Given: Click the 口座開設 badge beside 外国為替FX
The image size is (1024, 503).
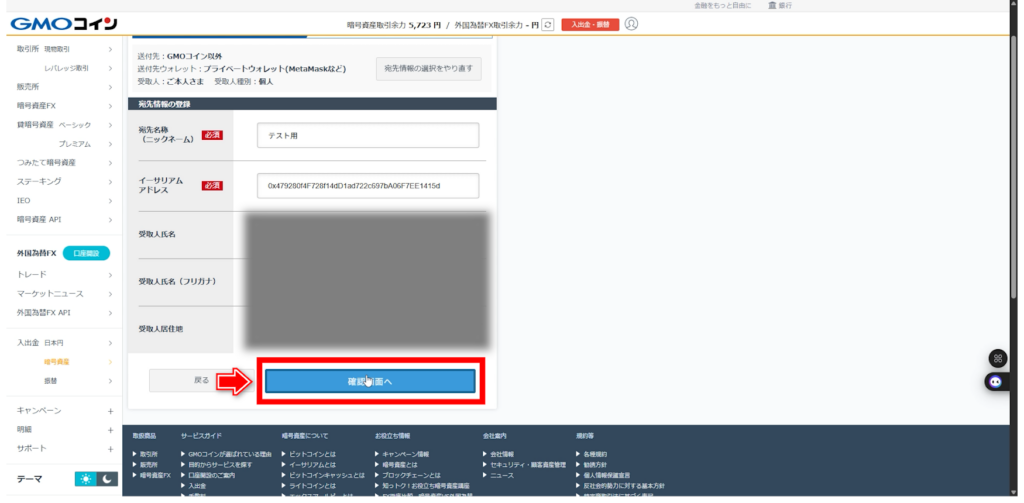Looking at the screenshot, I should pos(85,254).
